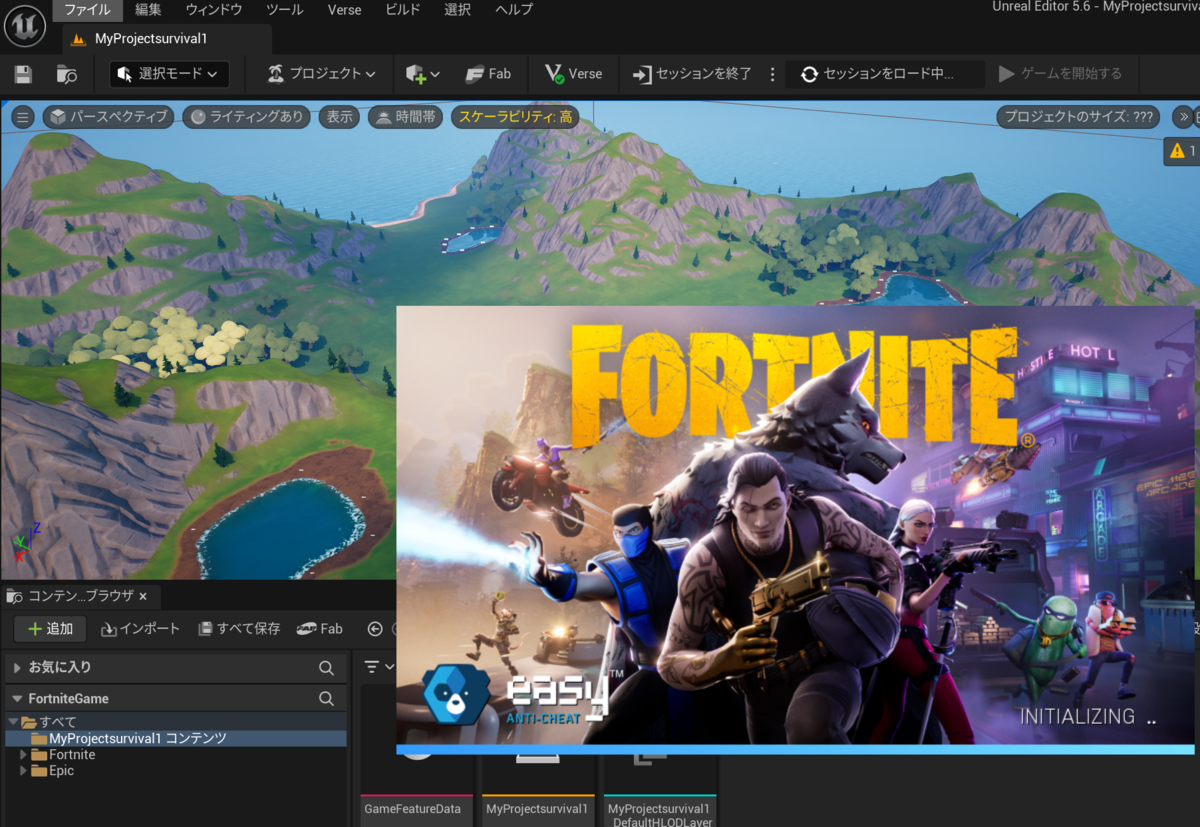Image resolution: width=1200 pixels, height=827 pixels.
Task: Open the ツール menu
Action: (x=285, y=10)
